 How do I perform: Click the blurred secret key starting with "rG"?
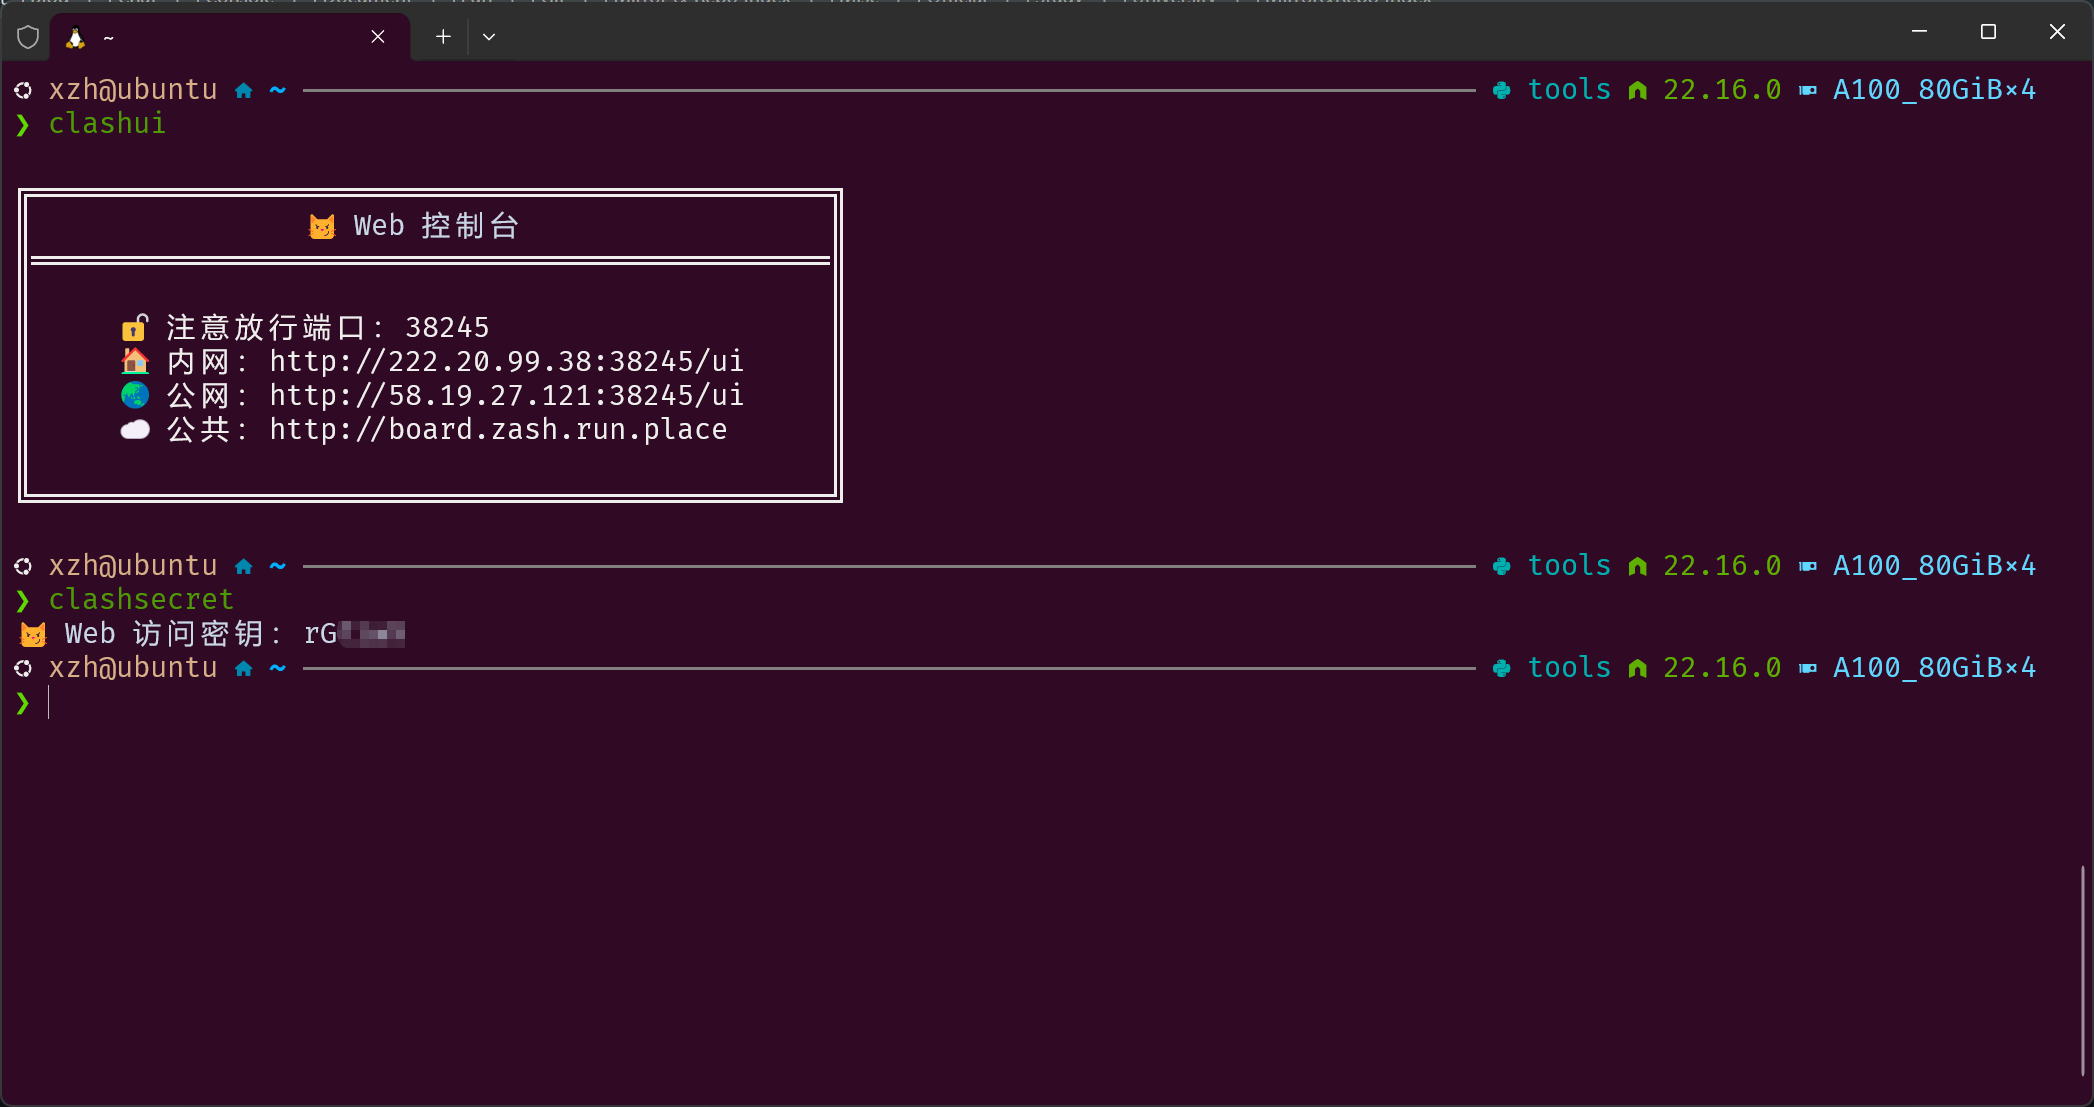(x=354, y=634)
